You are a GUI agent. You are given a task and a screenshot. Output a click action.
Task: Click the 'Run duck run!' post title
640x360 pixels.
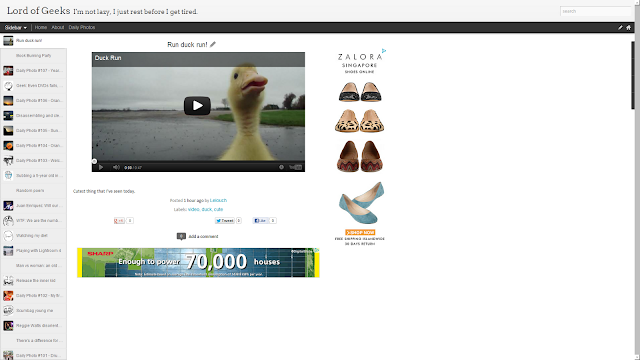[187, 44]
